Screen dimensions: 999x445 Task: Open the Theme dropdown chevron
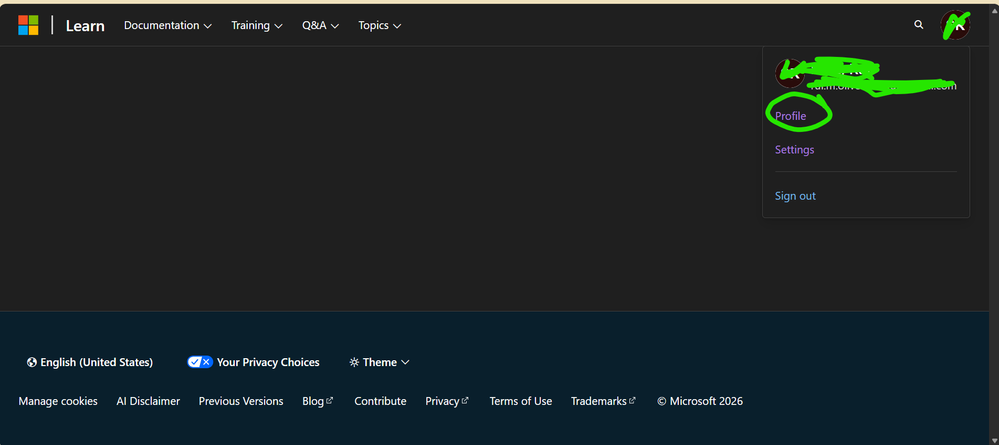(405, 362)
